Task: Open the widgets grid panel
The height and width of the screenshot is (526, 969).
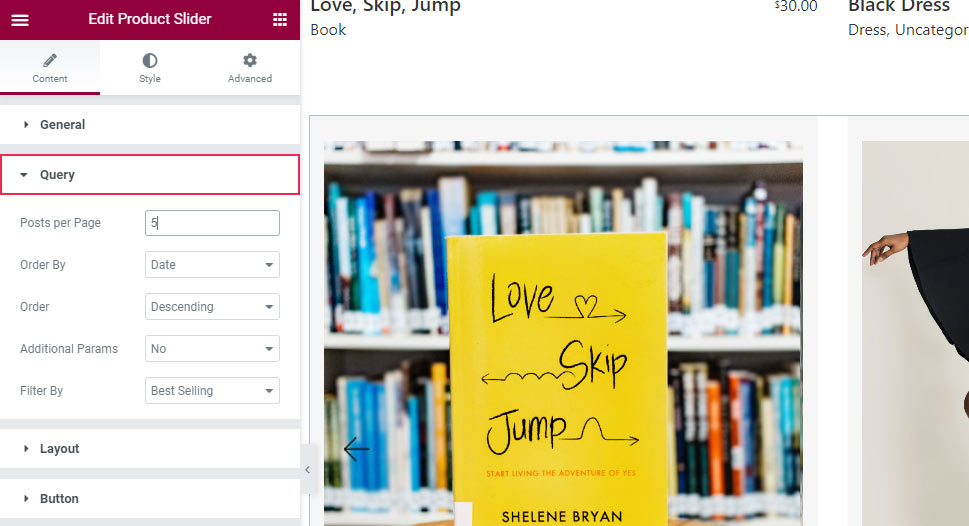Action: coord(280,20)
